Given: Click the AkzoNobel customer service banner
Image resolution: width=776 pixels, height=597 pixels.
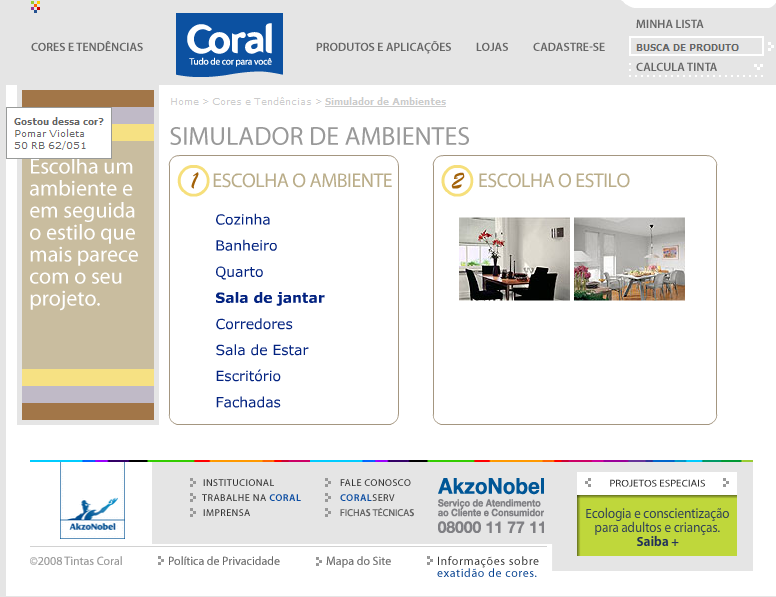Looking at the screenshot, I should pos(491,505).
